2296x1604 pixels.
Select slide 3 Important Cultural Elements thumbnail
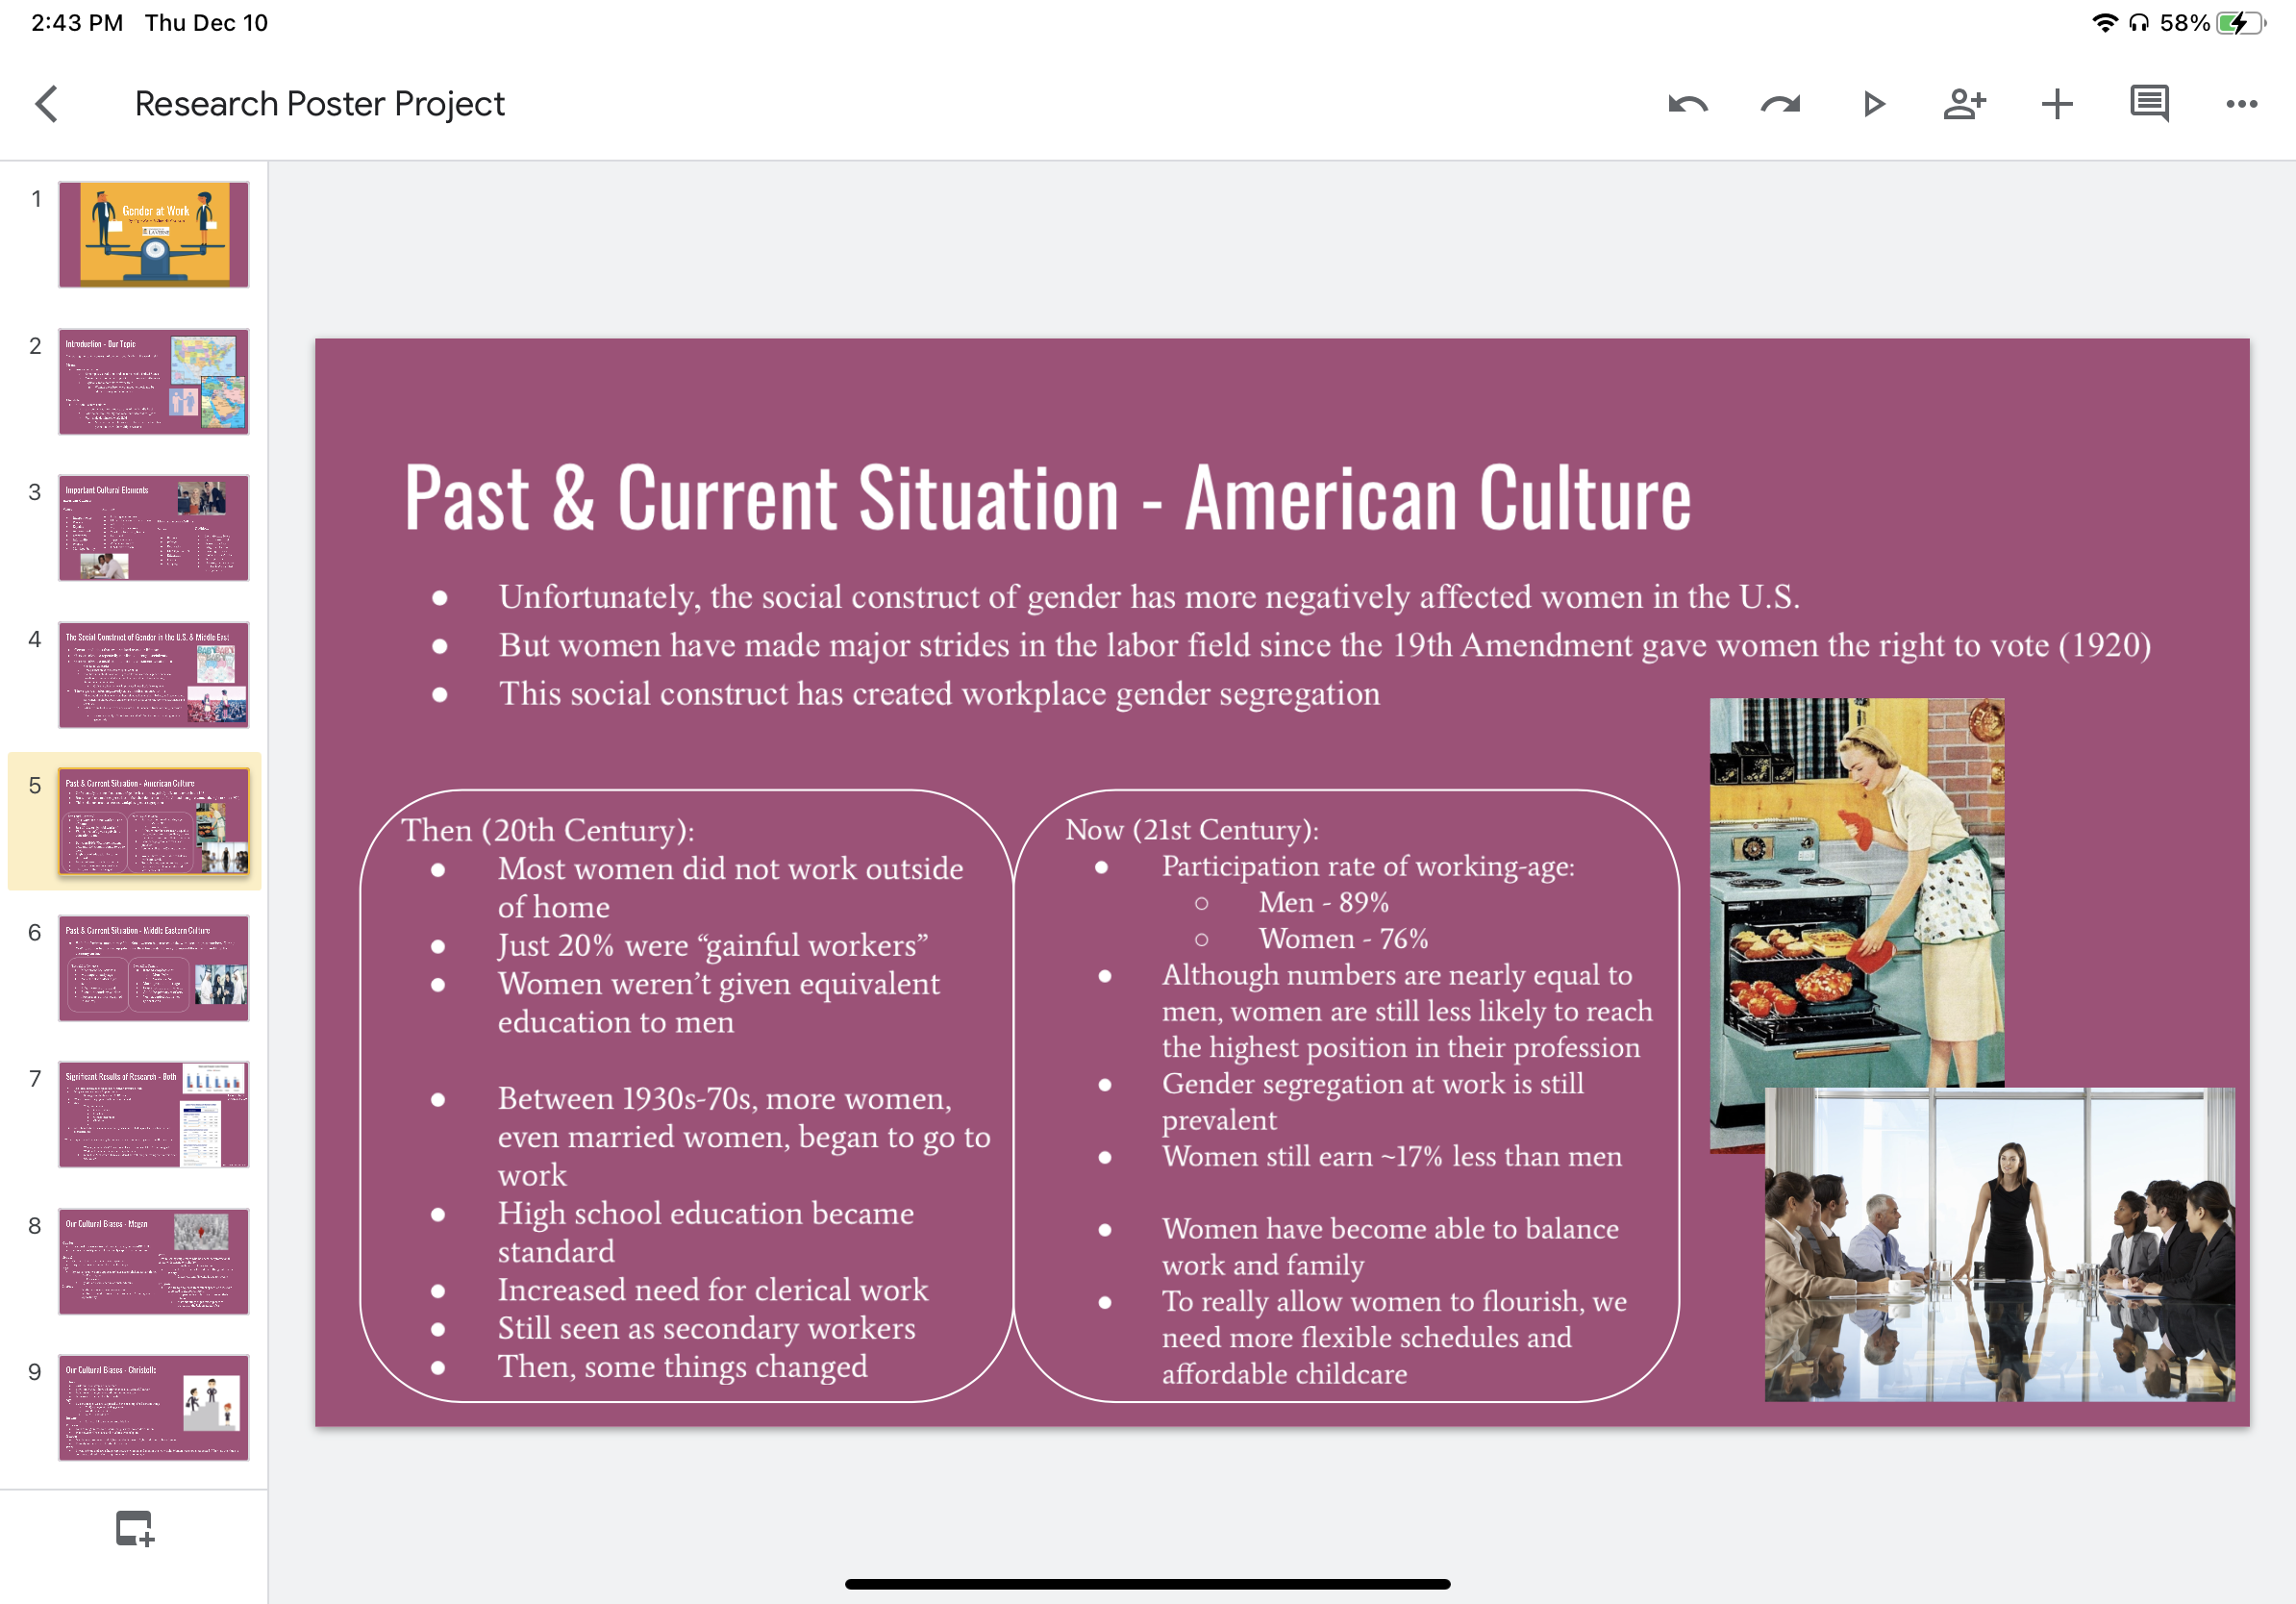[153, 527]
